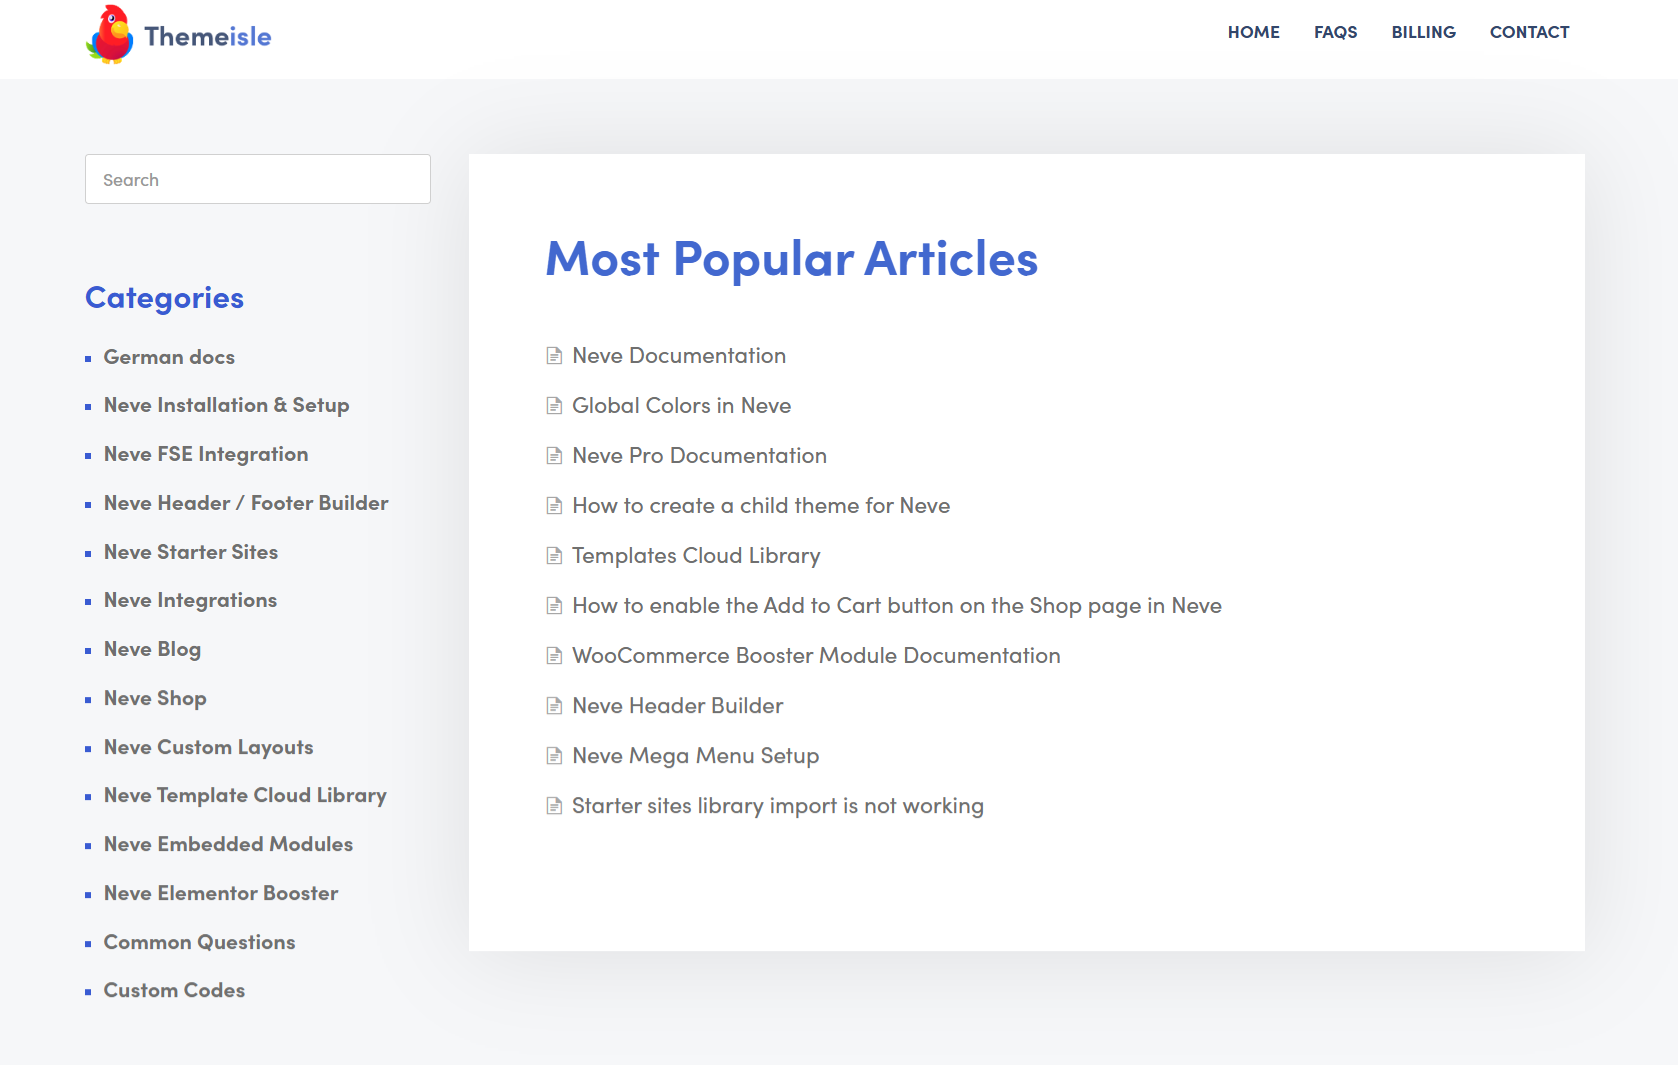
Task: Click document icon beside WooCommerce Booster Module Documentation
Action: pyautogui.click(x=554, y=656)
